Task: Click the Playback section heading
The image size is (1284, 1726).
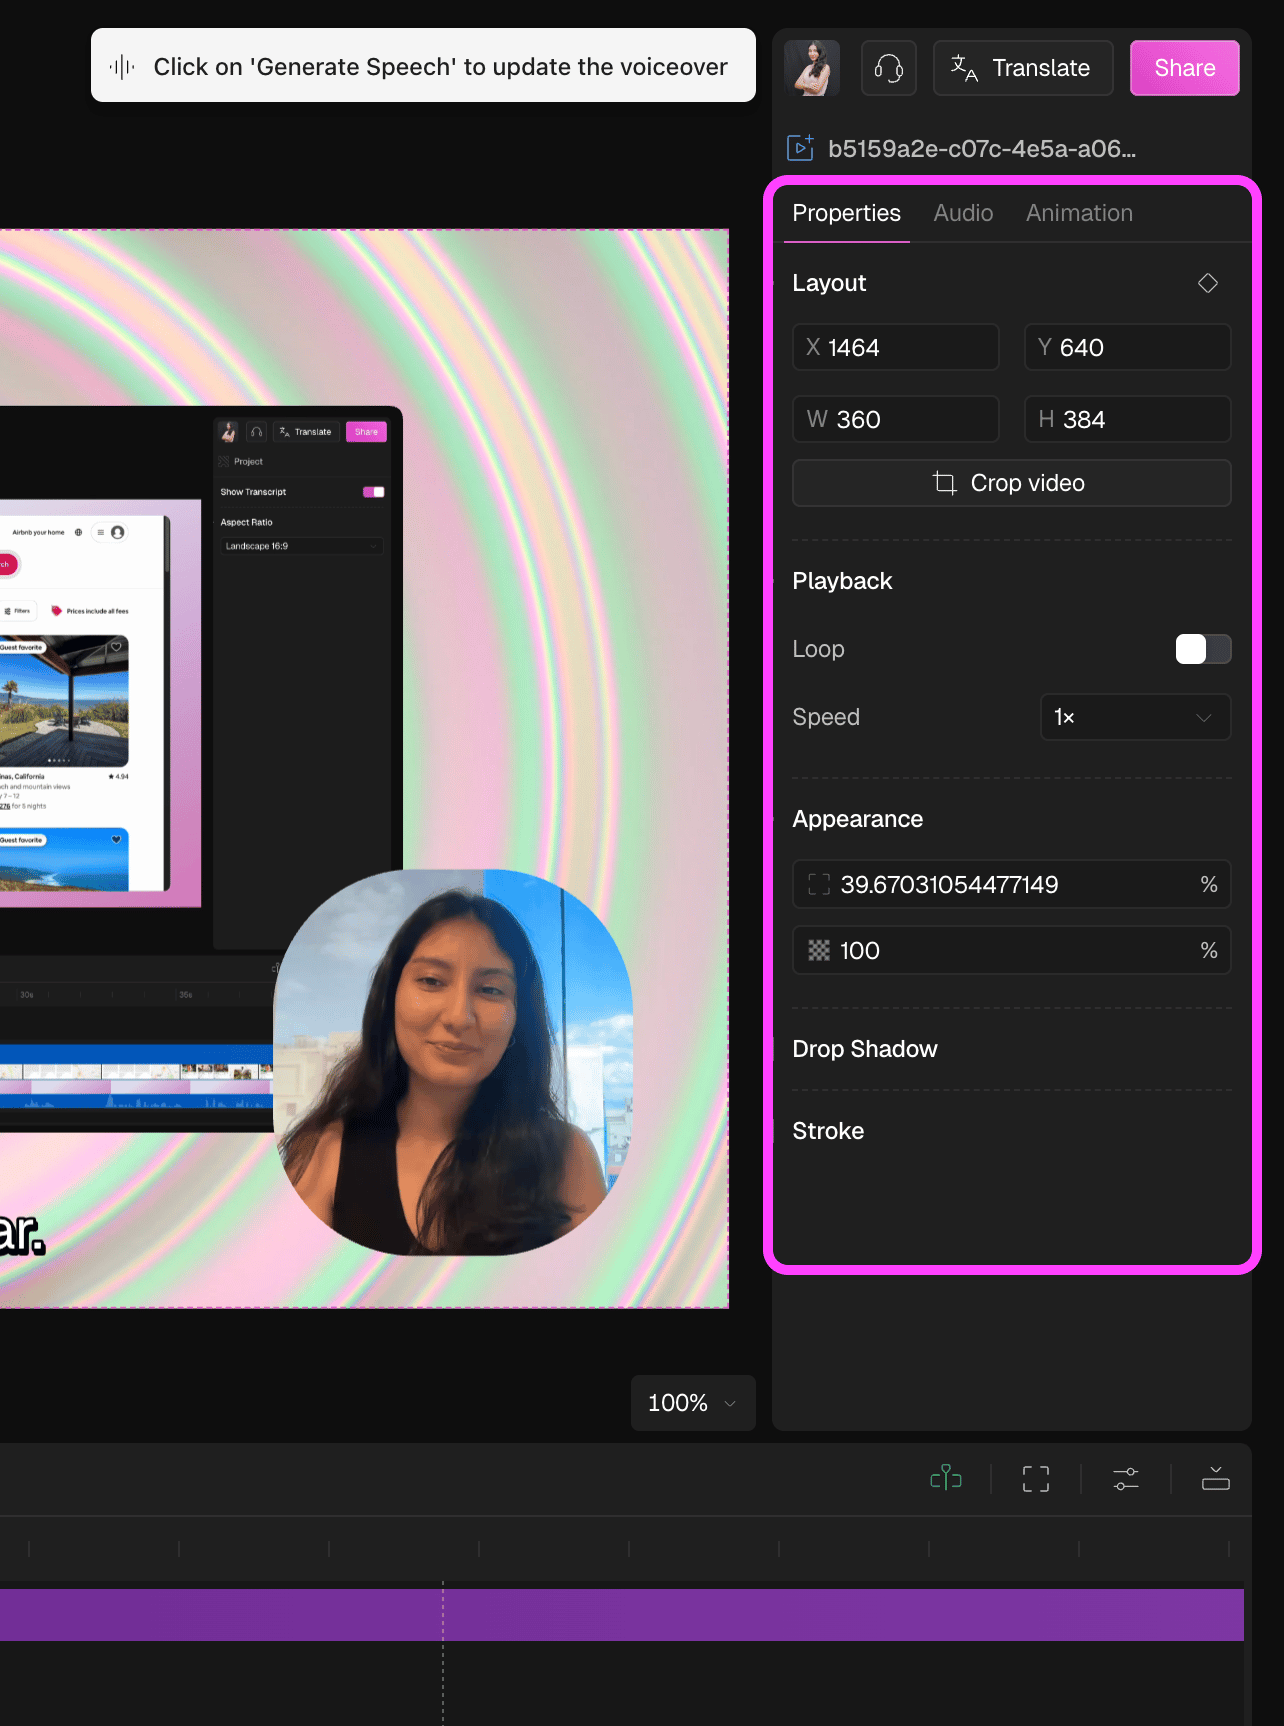Action: pos(842,581)
